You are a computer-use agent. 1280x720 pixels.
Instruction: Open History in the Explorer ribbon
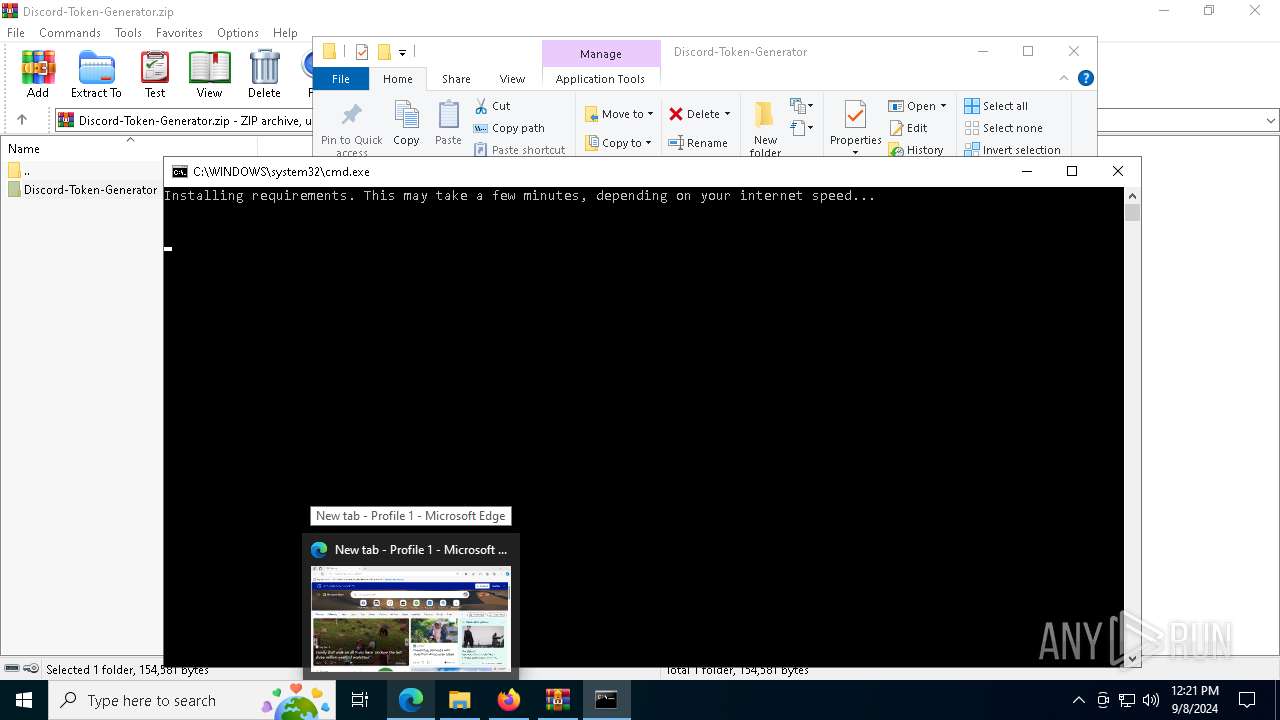(x=916, y=150)
